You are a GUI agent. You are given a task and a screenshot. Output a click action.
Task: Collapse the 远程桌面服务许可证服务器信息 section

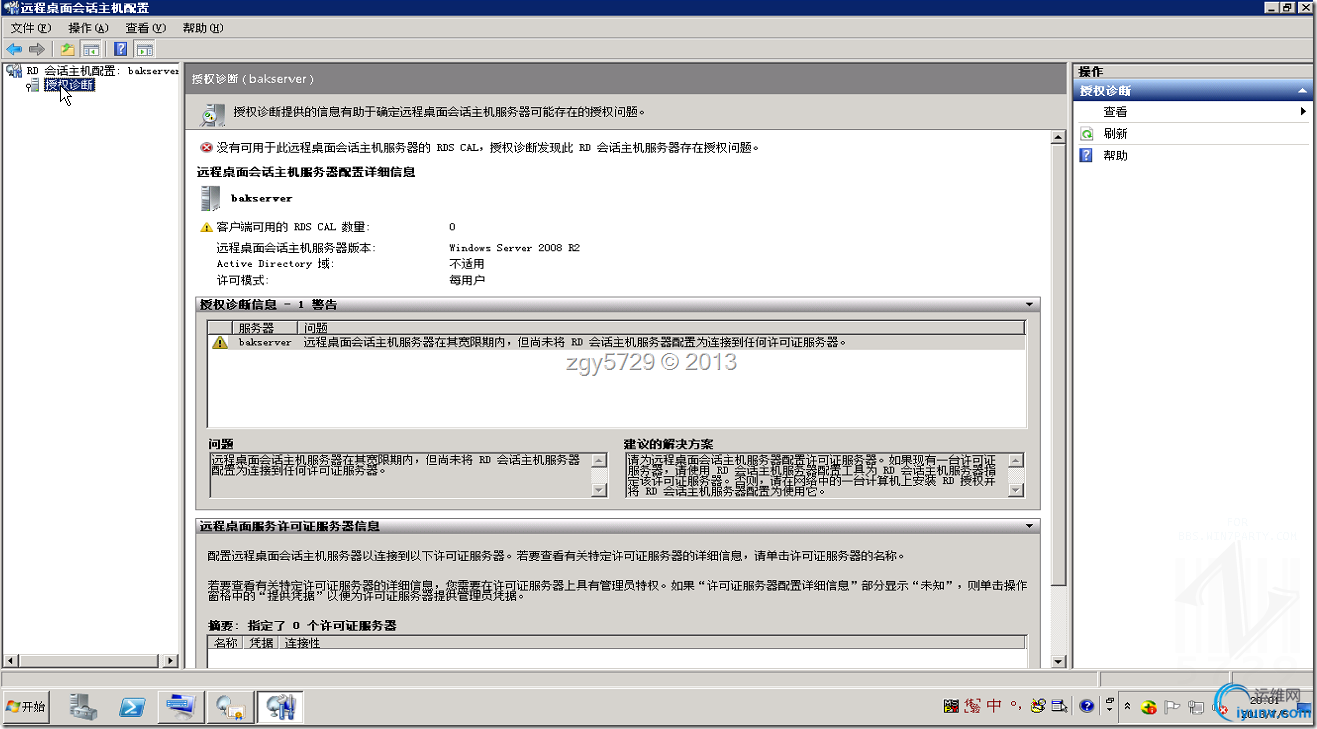point(1029,526)
